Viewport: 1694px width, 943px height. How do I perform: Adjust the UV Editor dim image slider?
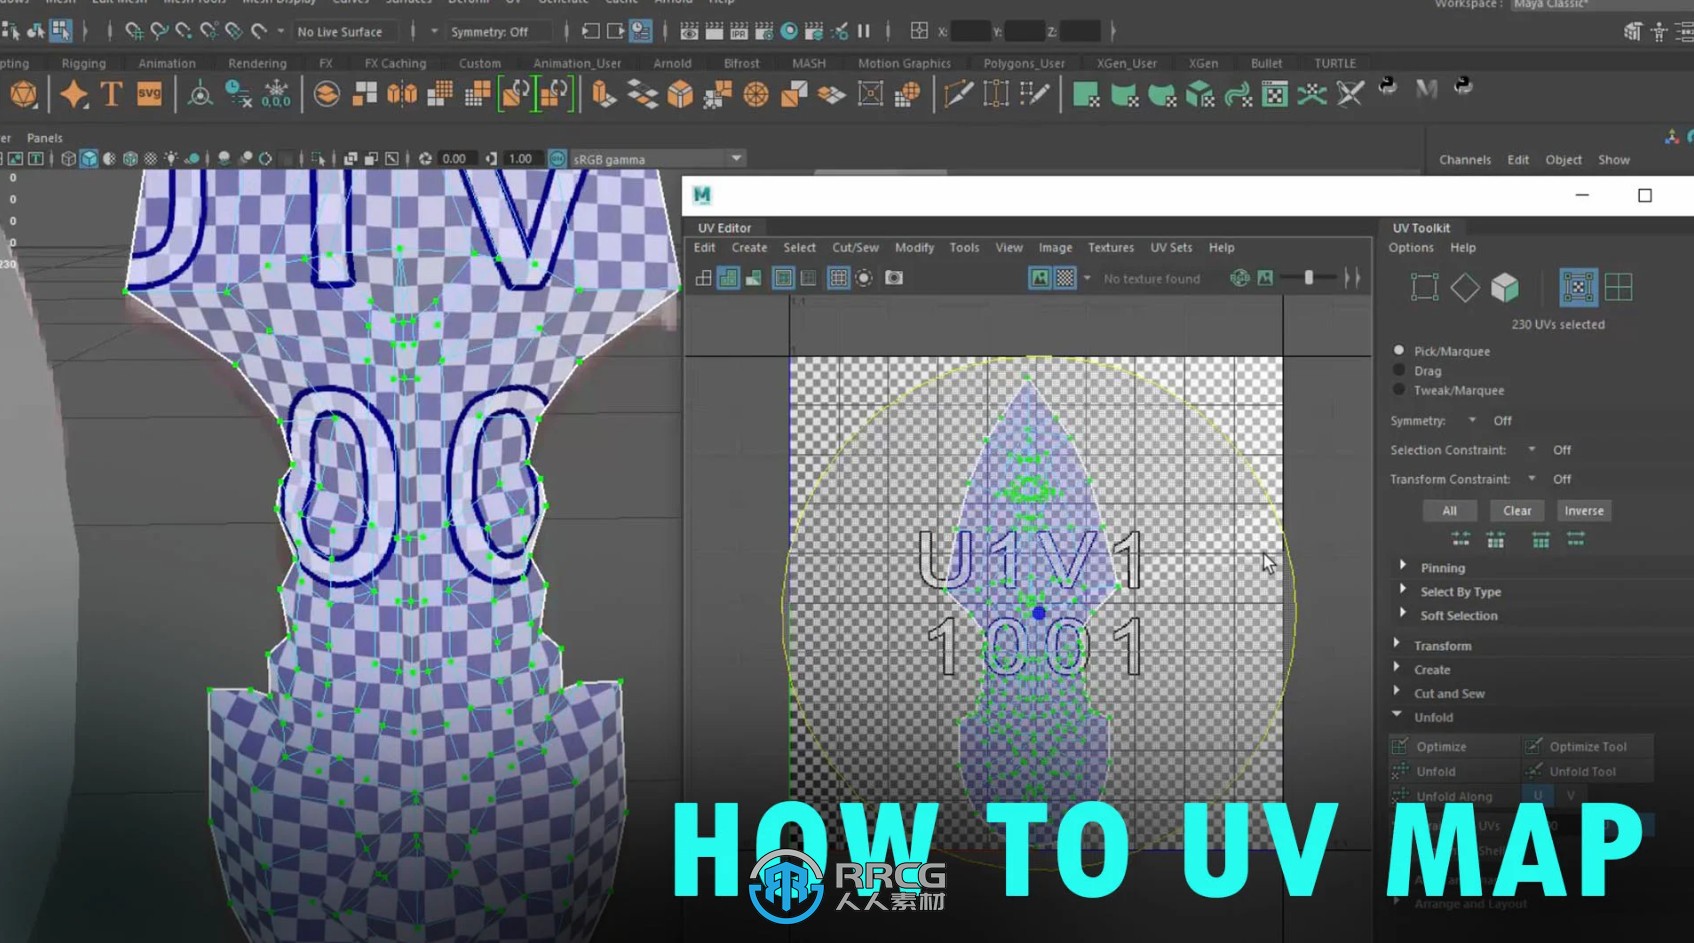[x=1309, y=278]
